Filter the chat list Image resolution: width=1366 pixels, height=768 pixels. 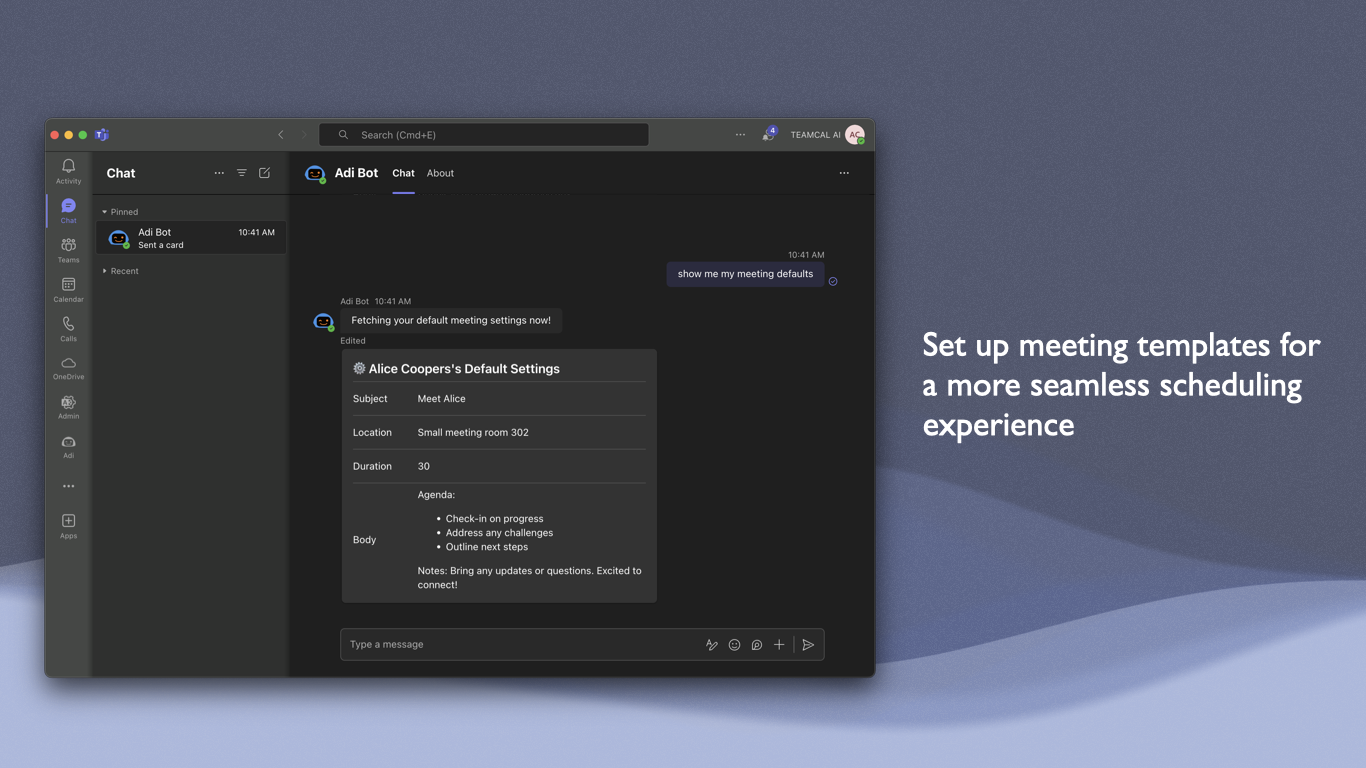[242, 173]
